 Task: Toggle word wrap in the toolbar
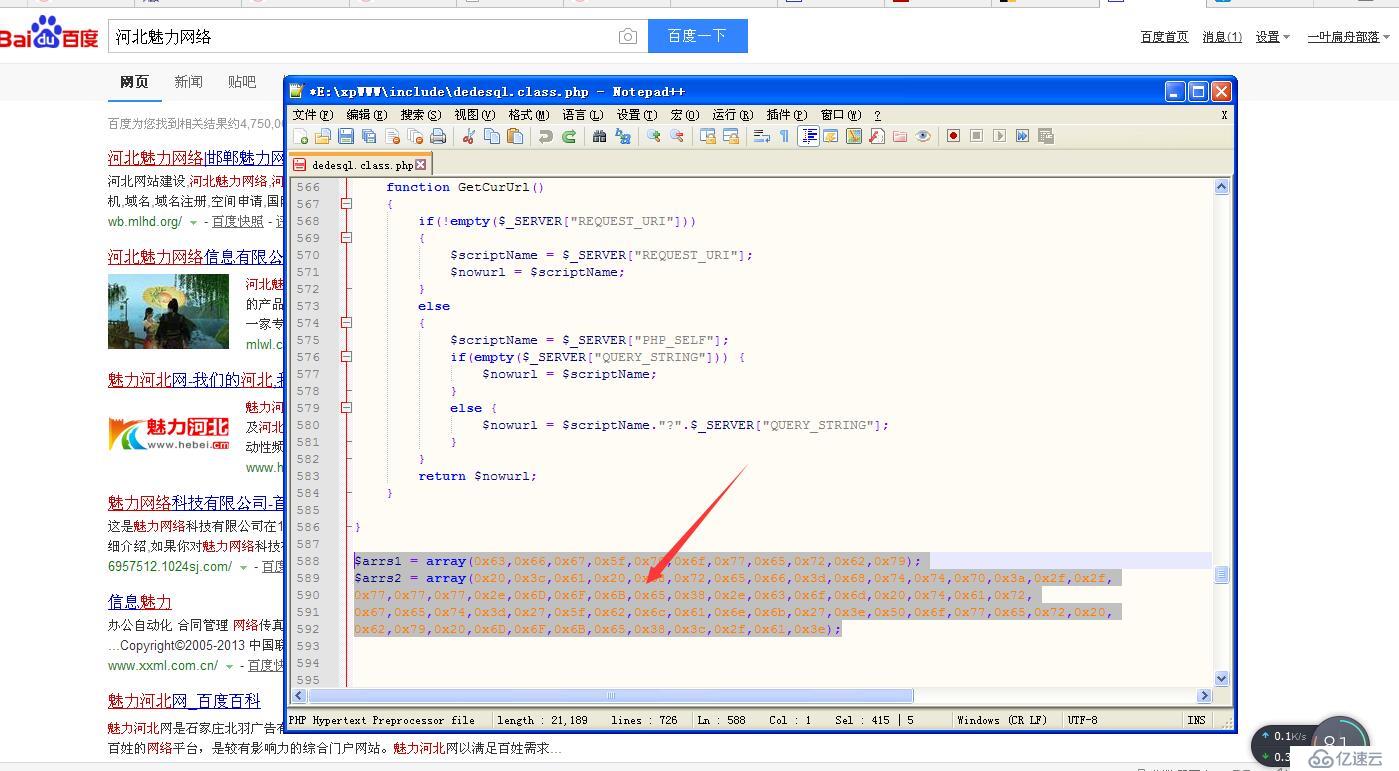[x=761, y=136]
